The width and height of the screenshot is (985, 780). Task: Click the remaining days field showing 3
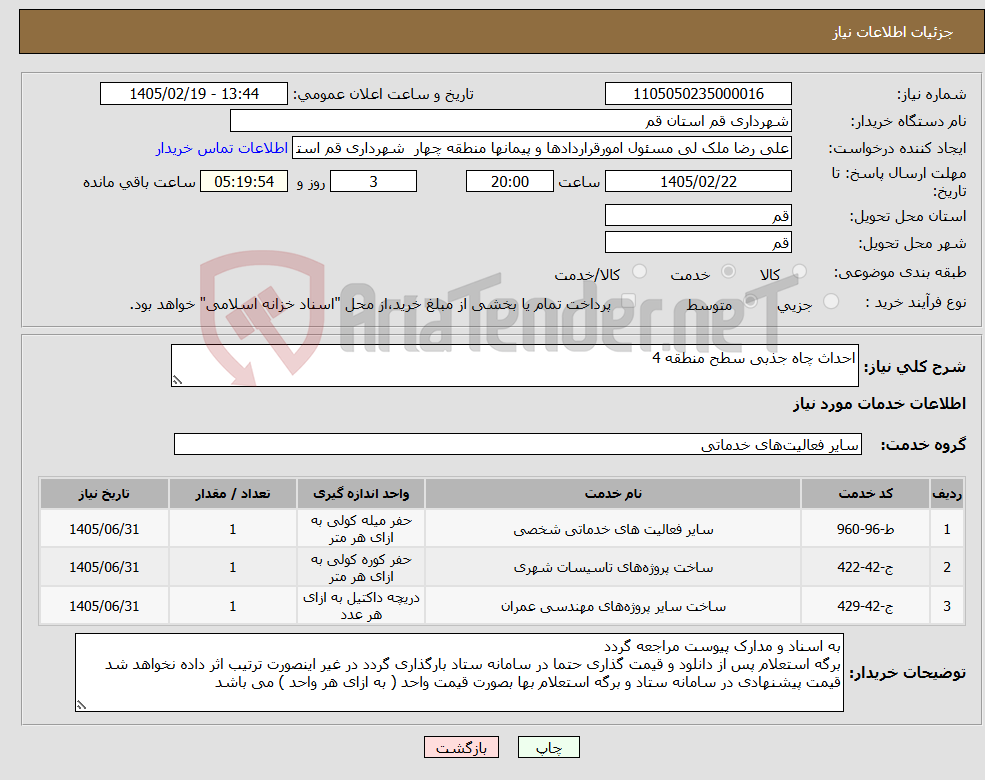(373, 181)
